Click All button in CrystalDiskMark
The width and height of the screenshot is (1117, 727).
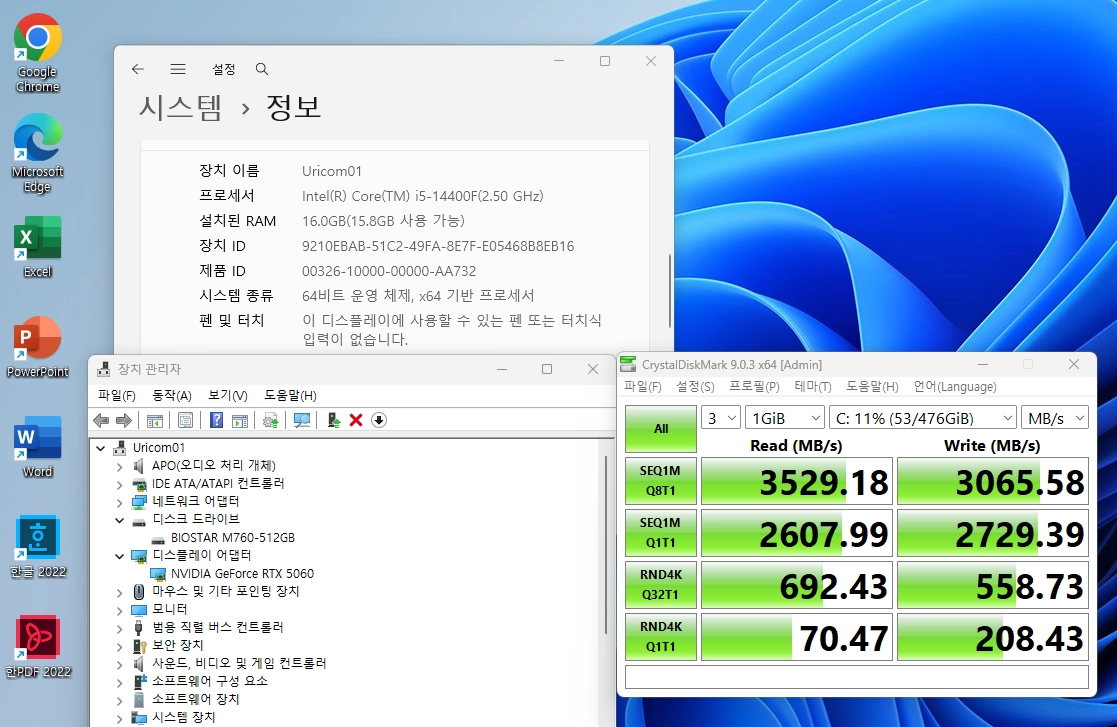[660, 429]
